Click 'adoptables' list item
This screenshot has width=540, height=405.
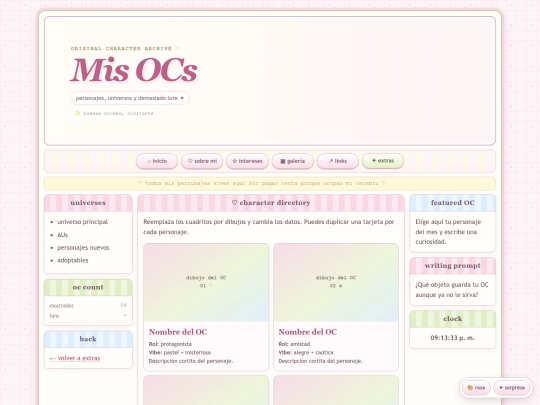click(73, 260)
